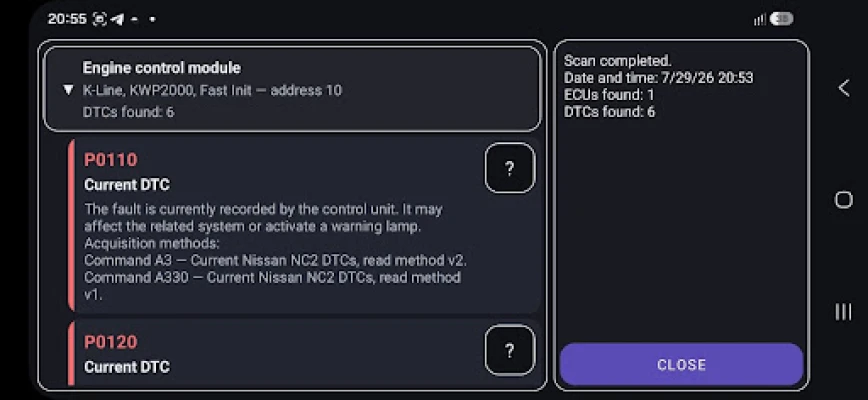Close the scan results with CLOSE button
Viewport: 868px width, 400px height.
[681, 364]
